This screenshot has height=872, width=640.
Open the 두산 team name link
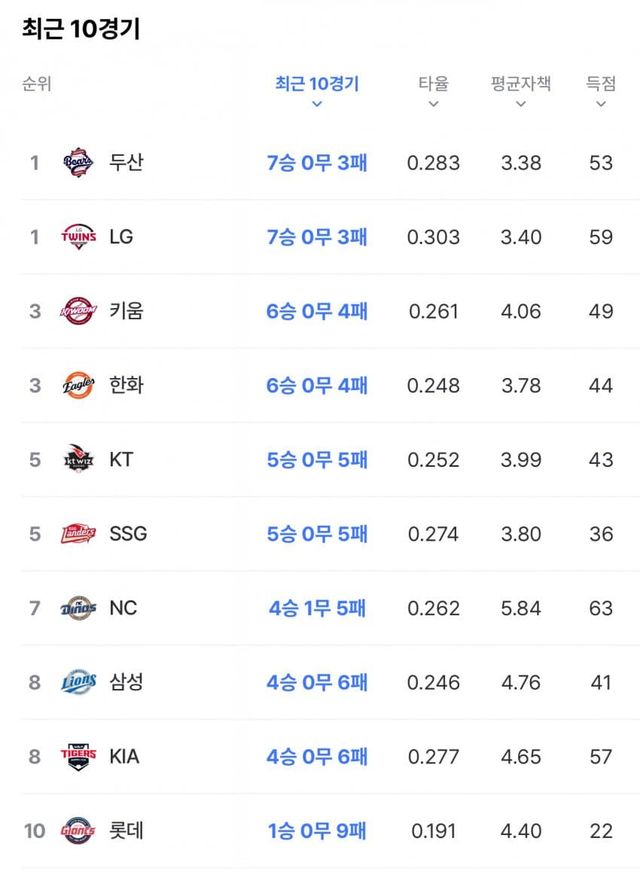[x=126, y=162]
